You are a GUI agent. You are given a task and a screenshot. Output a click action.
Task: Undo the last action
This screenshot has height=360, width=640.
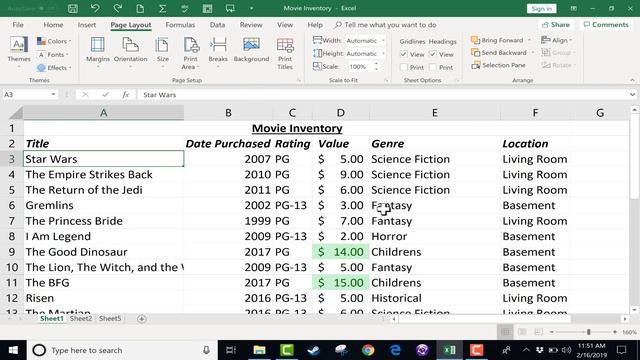[95, 8]
